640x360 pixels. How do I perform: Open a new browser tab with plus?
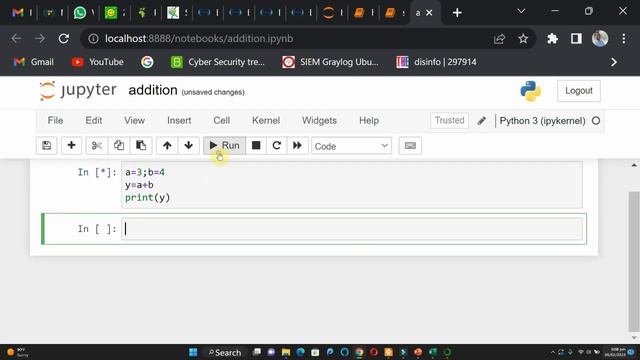(457, 13)
